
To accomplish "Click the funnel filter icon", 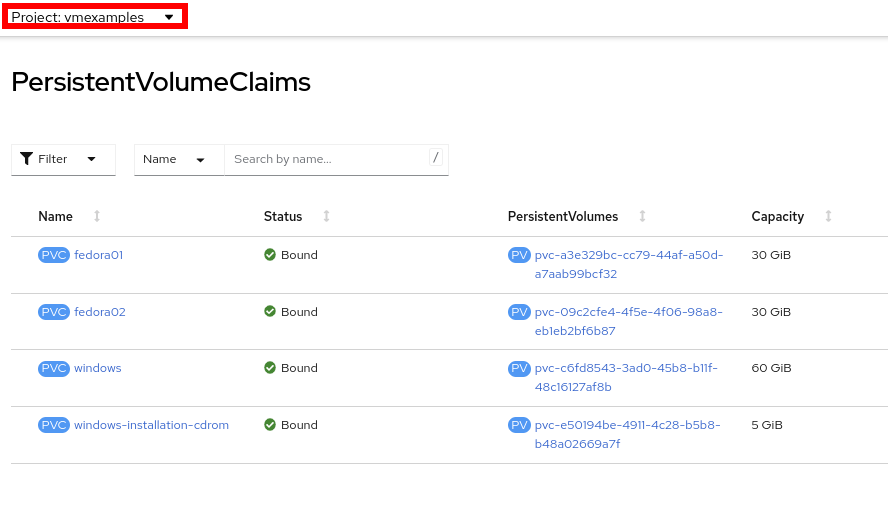I will point(26,159).
